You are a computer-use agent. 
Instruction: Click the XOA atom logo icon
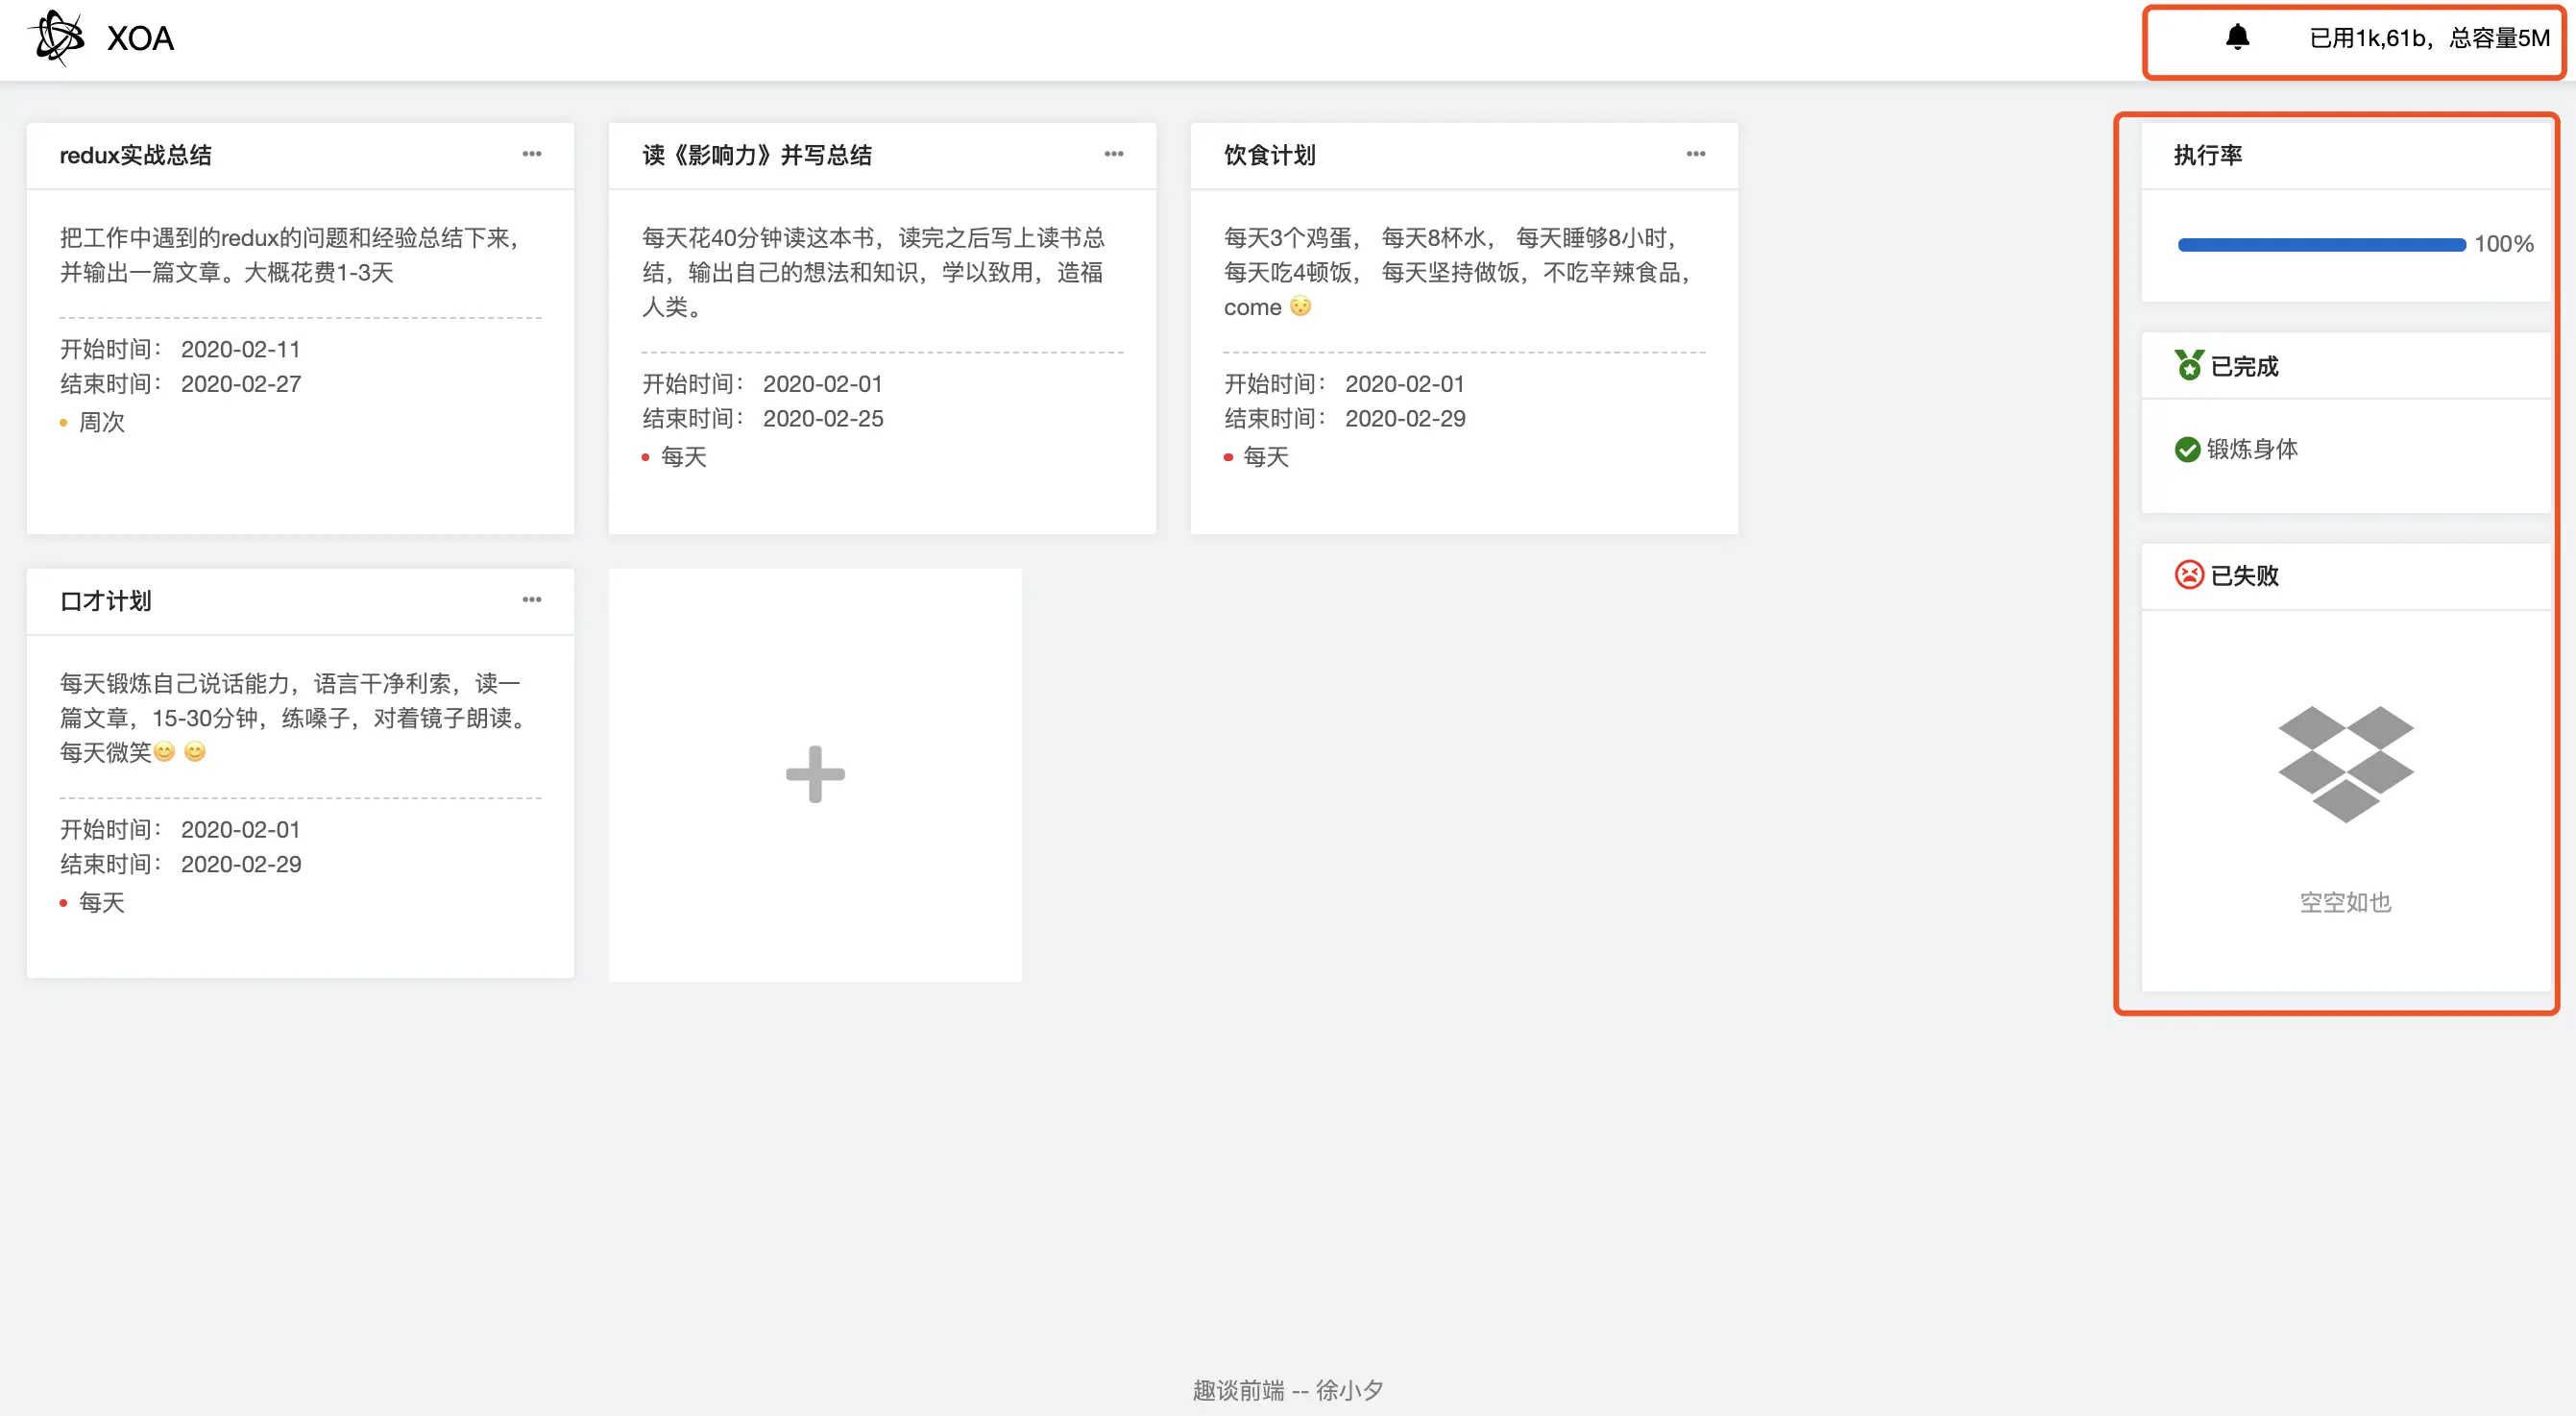[x=58, y=38]
